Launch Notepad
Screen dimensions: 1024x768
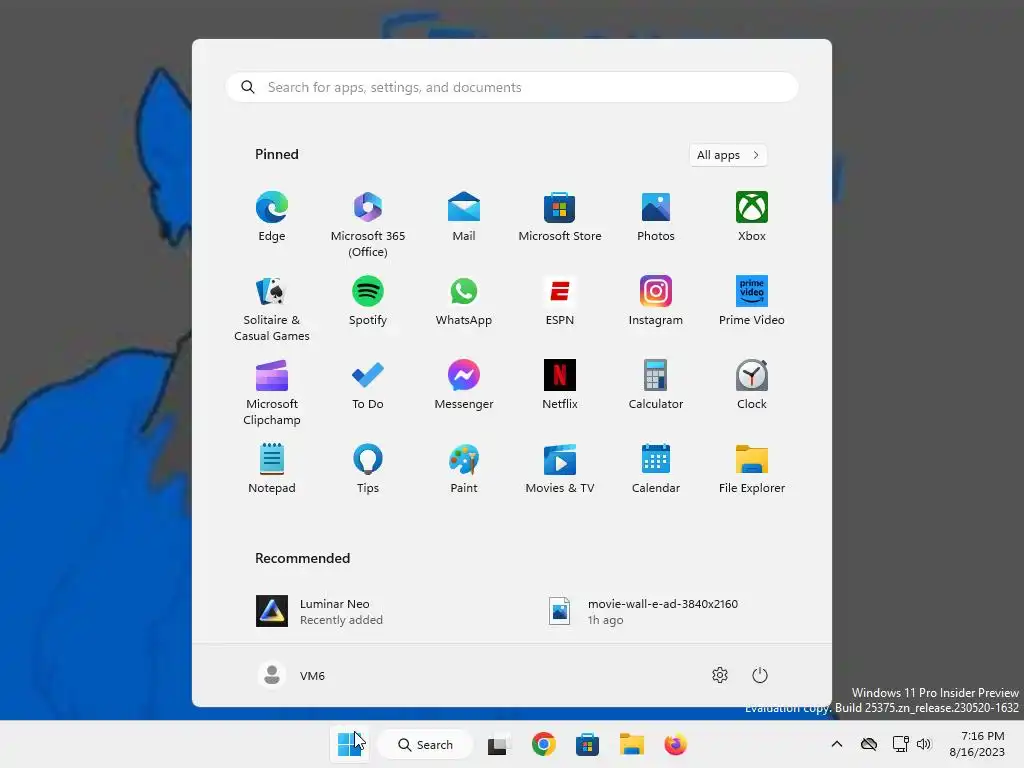(272, 469)
